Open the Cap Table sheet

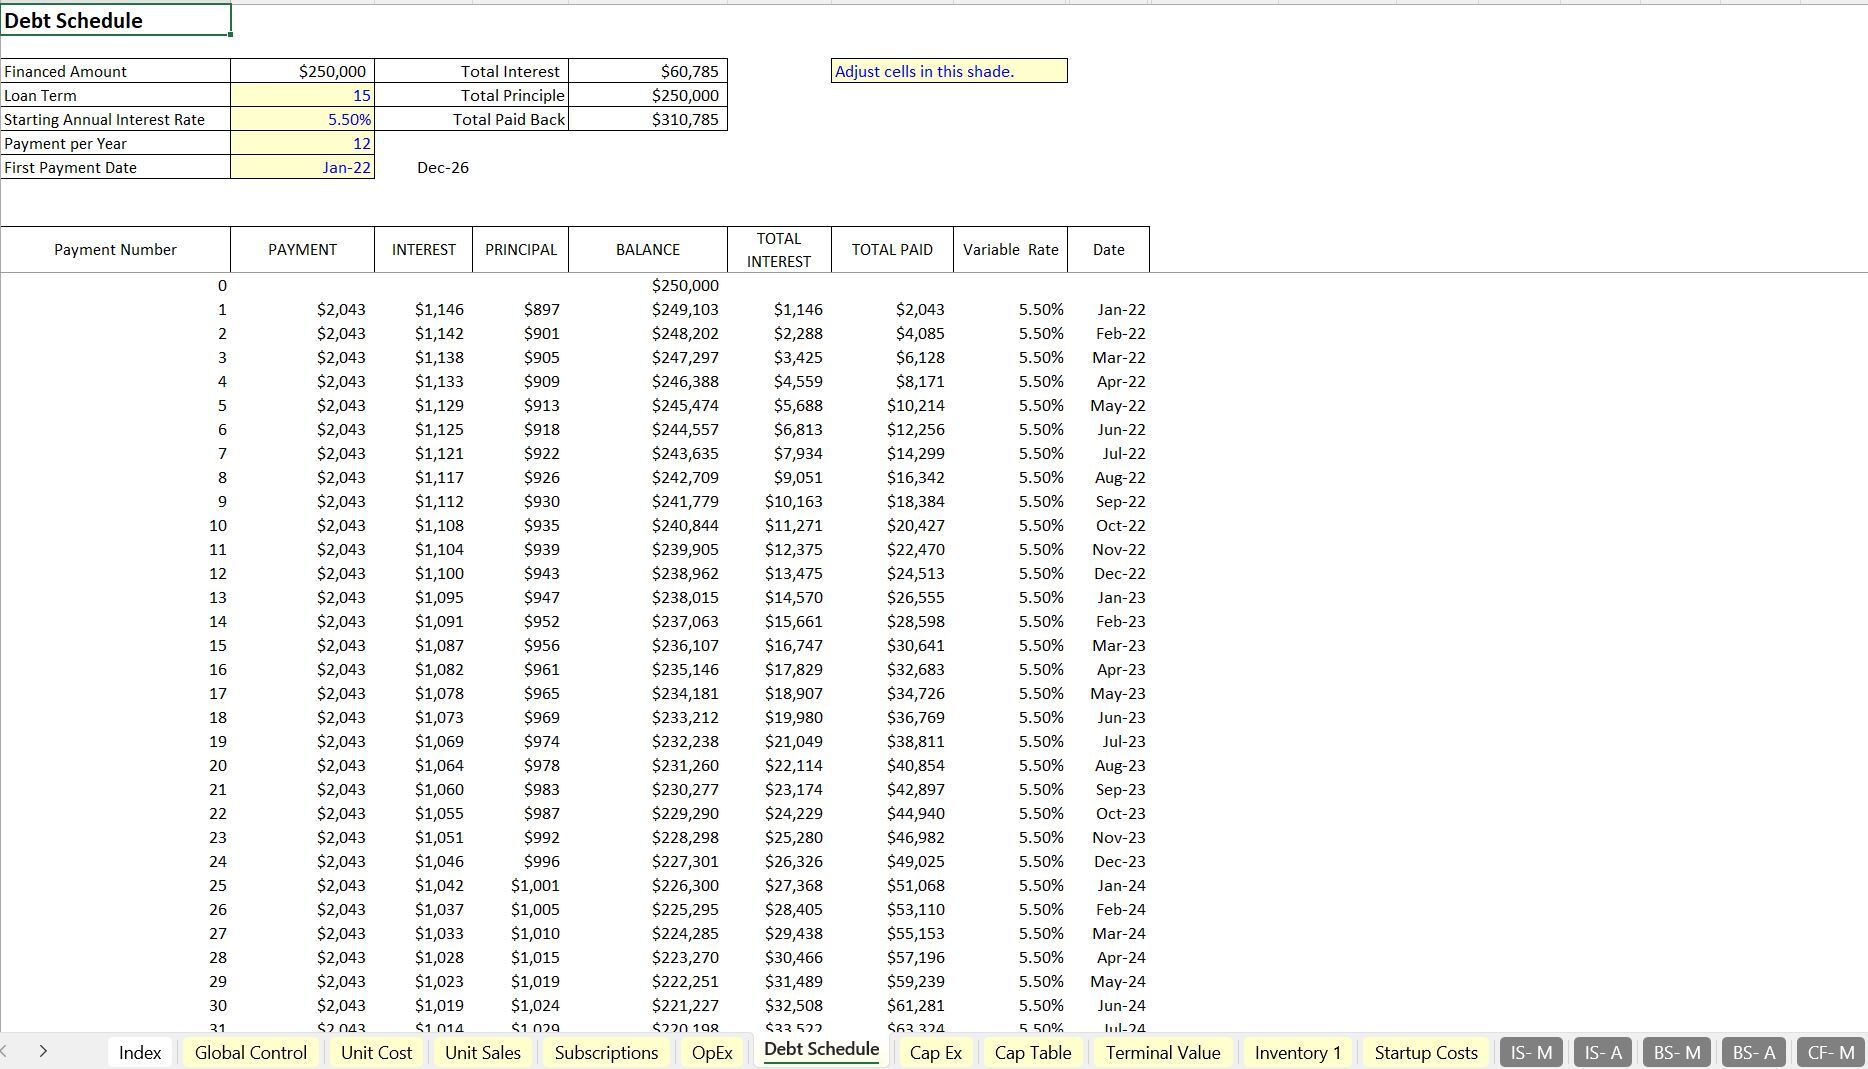pyautogui.click(x=1033, y=1052)
